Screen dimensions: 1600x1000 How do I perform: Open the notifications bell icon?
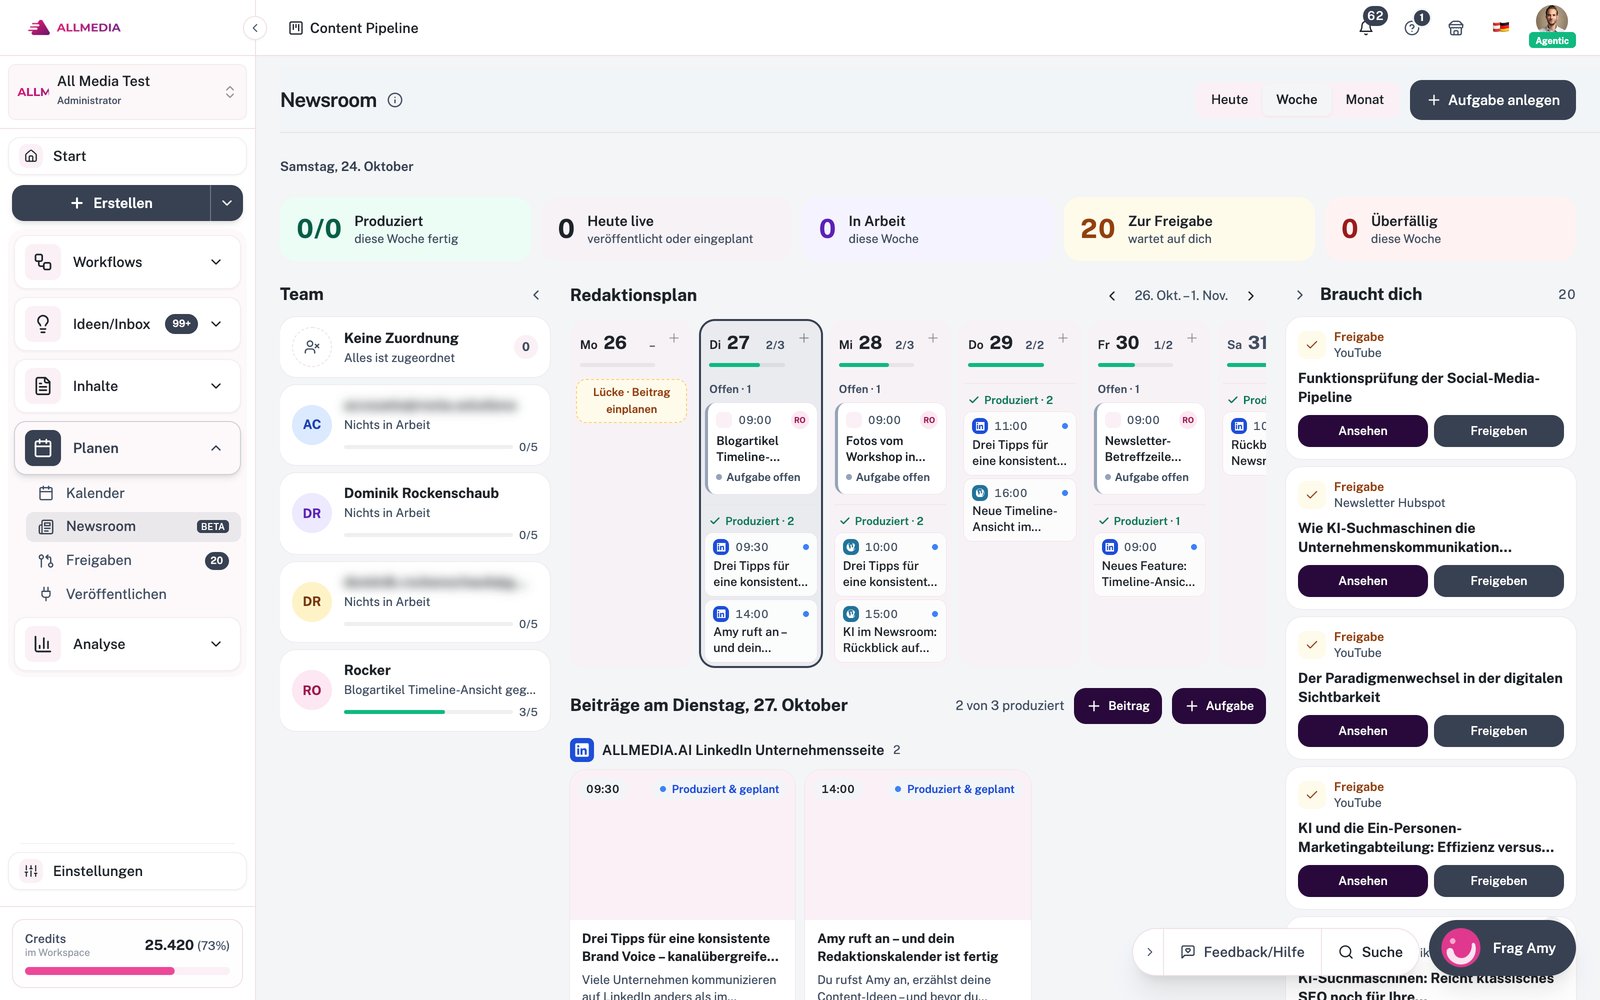1366,27
